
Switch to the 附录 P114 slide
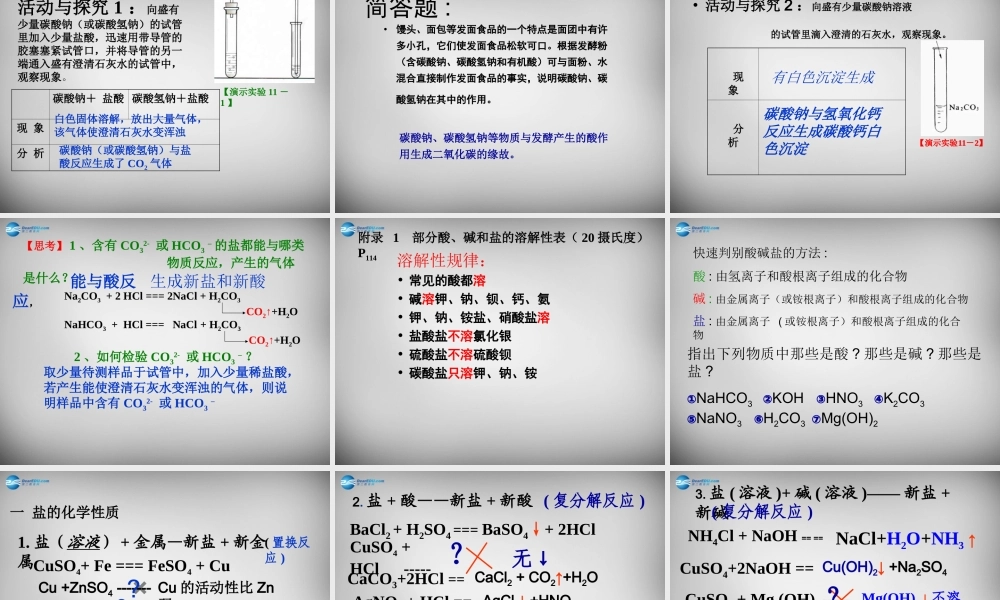[x=497, y=330]
